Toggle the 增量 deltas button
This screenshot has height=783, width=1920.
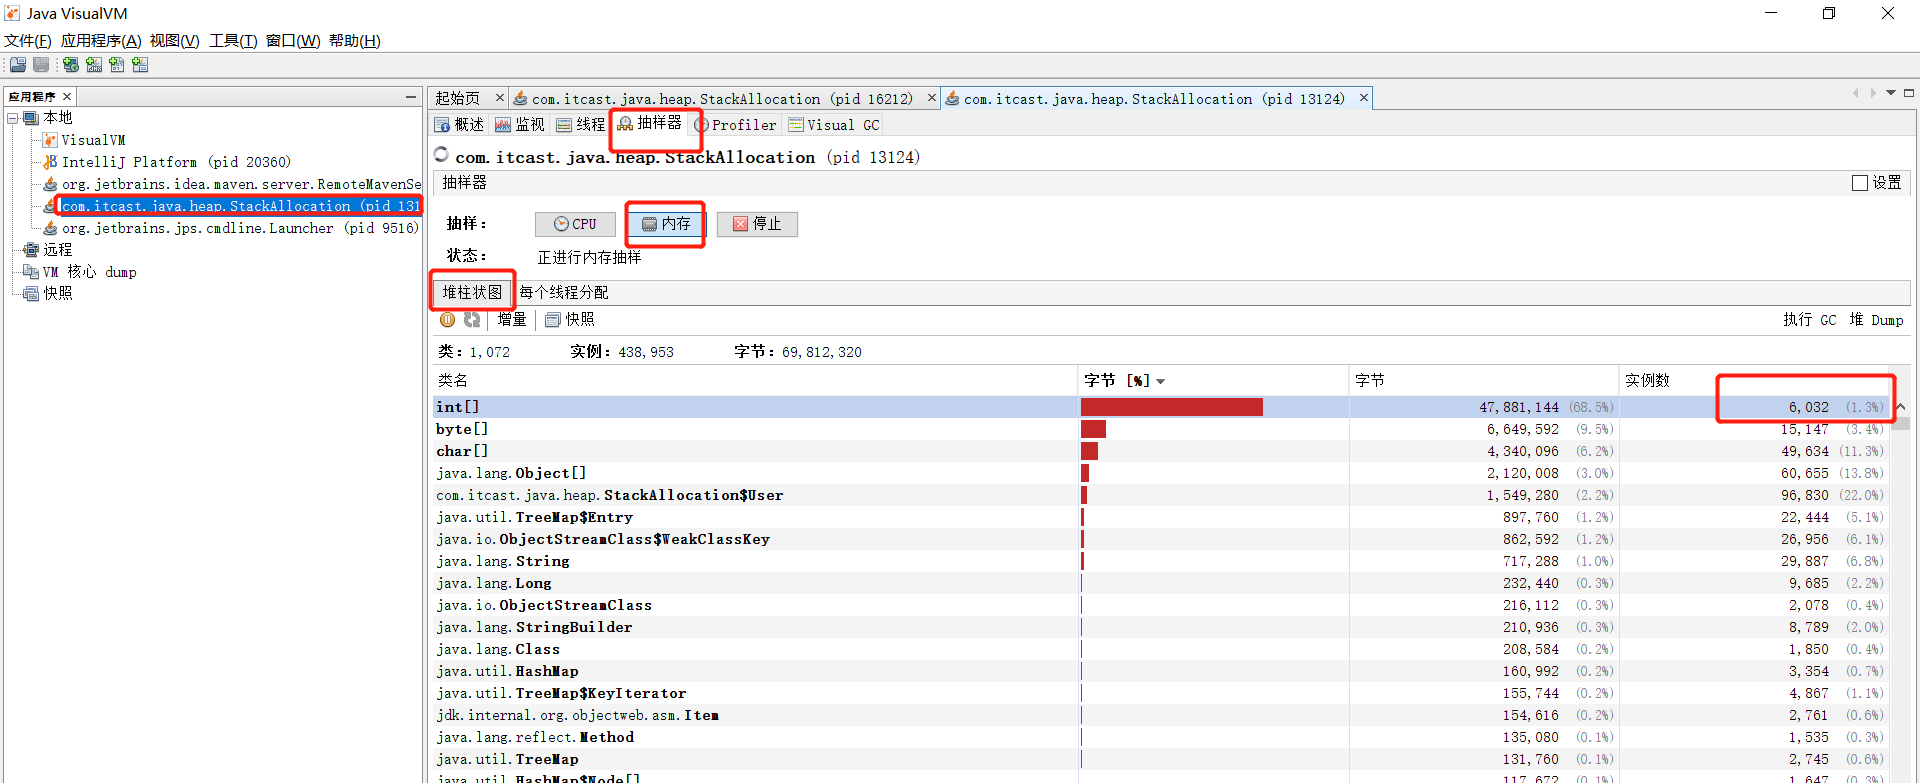512,320
